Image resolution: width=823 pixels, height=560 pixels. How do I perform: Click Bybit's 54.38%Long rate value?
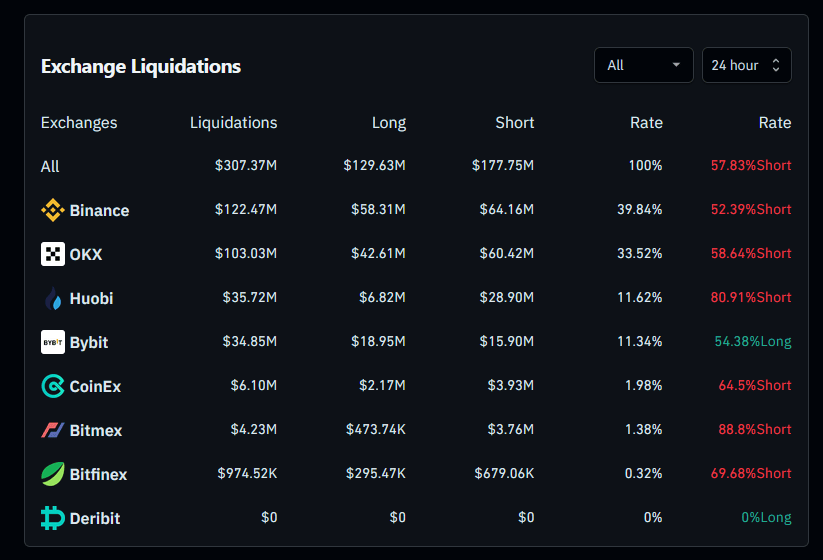point(752,341)
